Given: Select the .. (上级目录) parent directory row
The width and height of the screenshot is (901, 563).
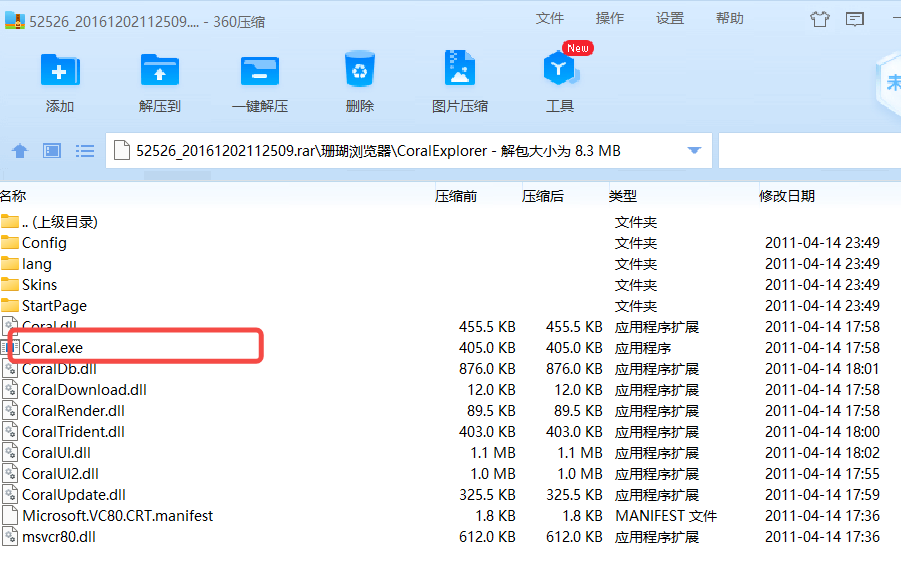Looking at the screenshot, I should (450, 222).
